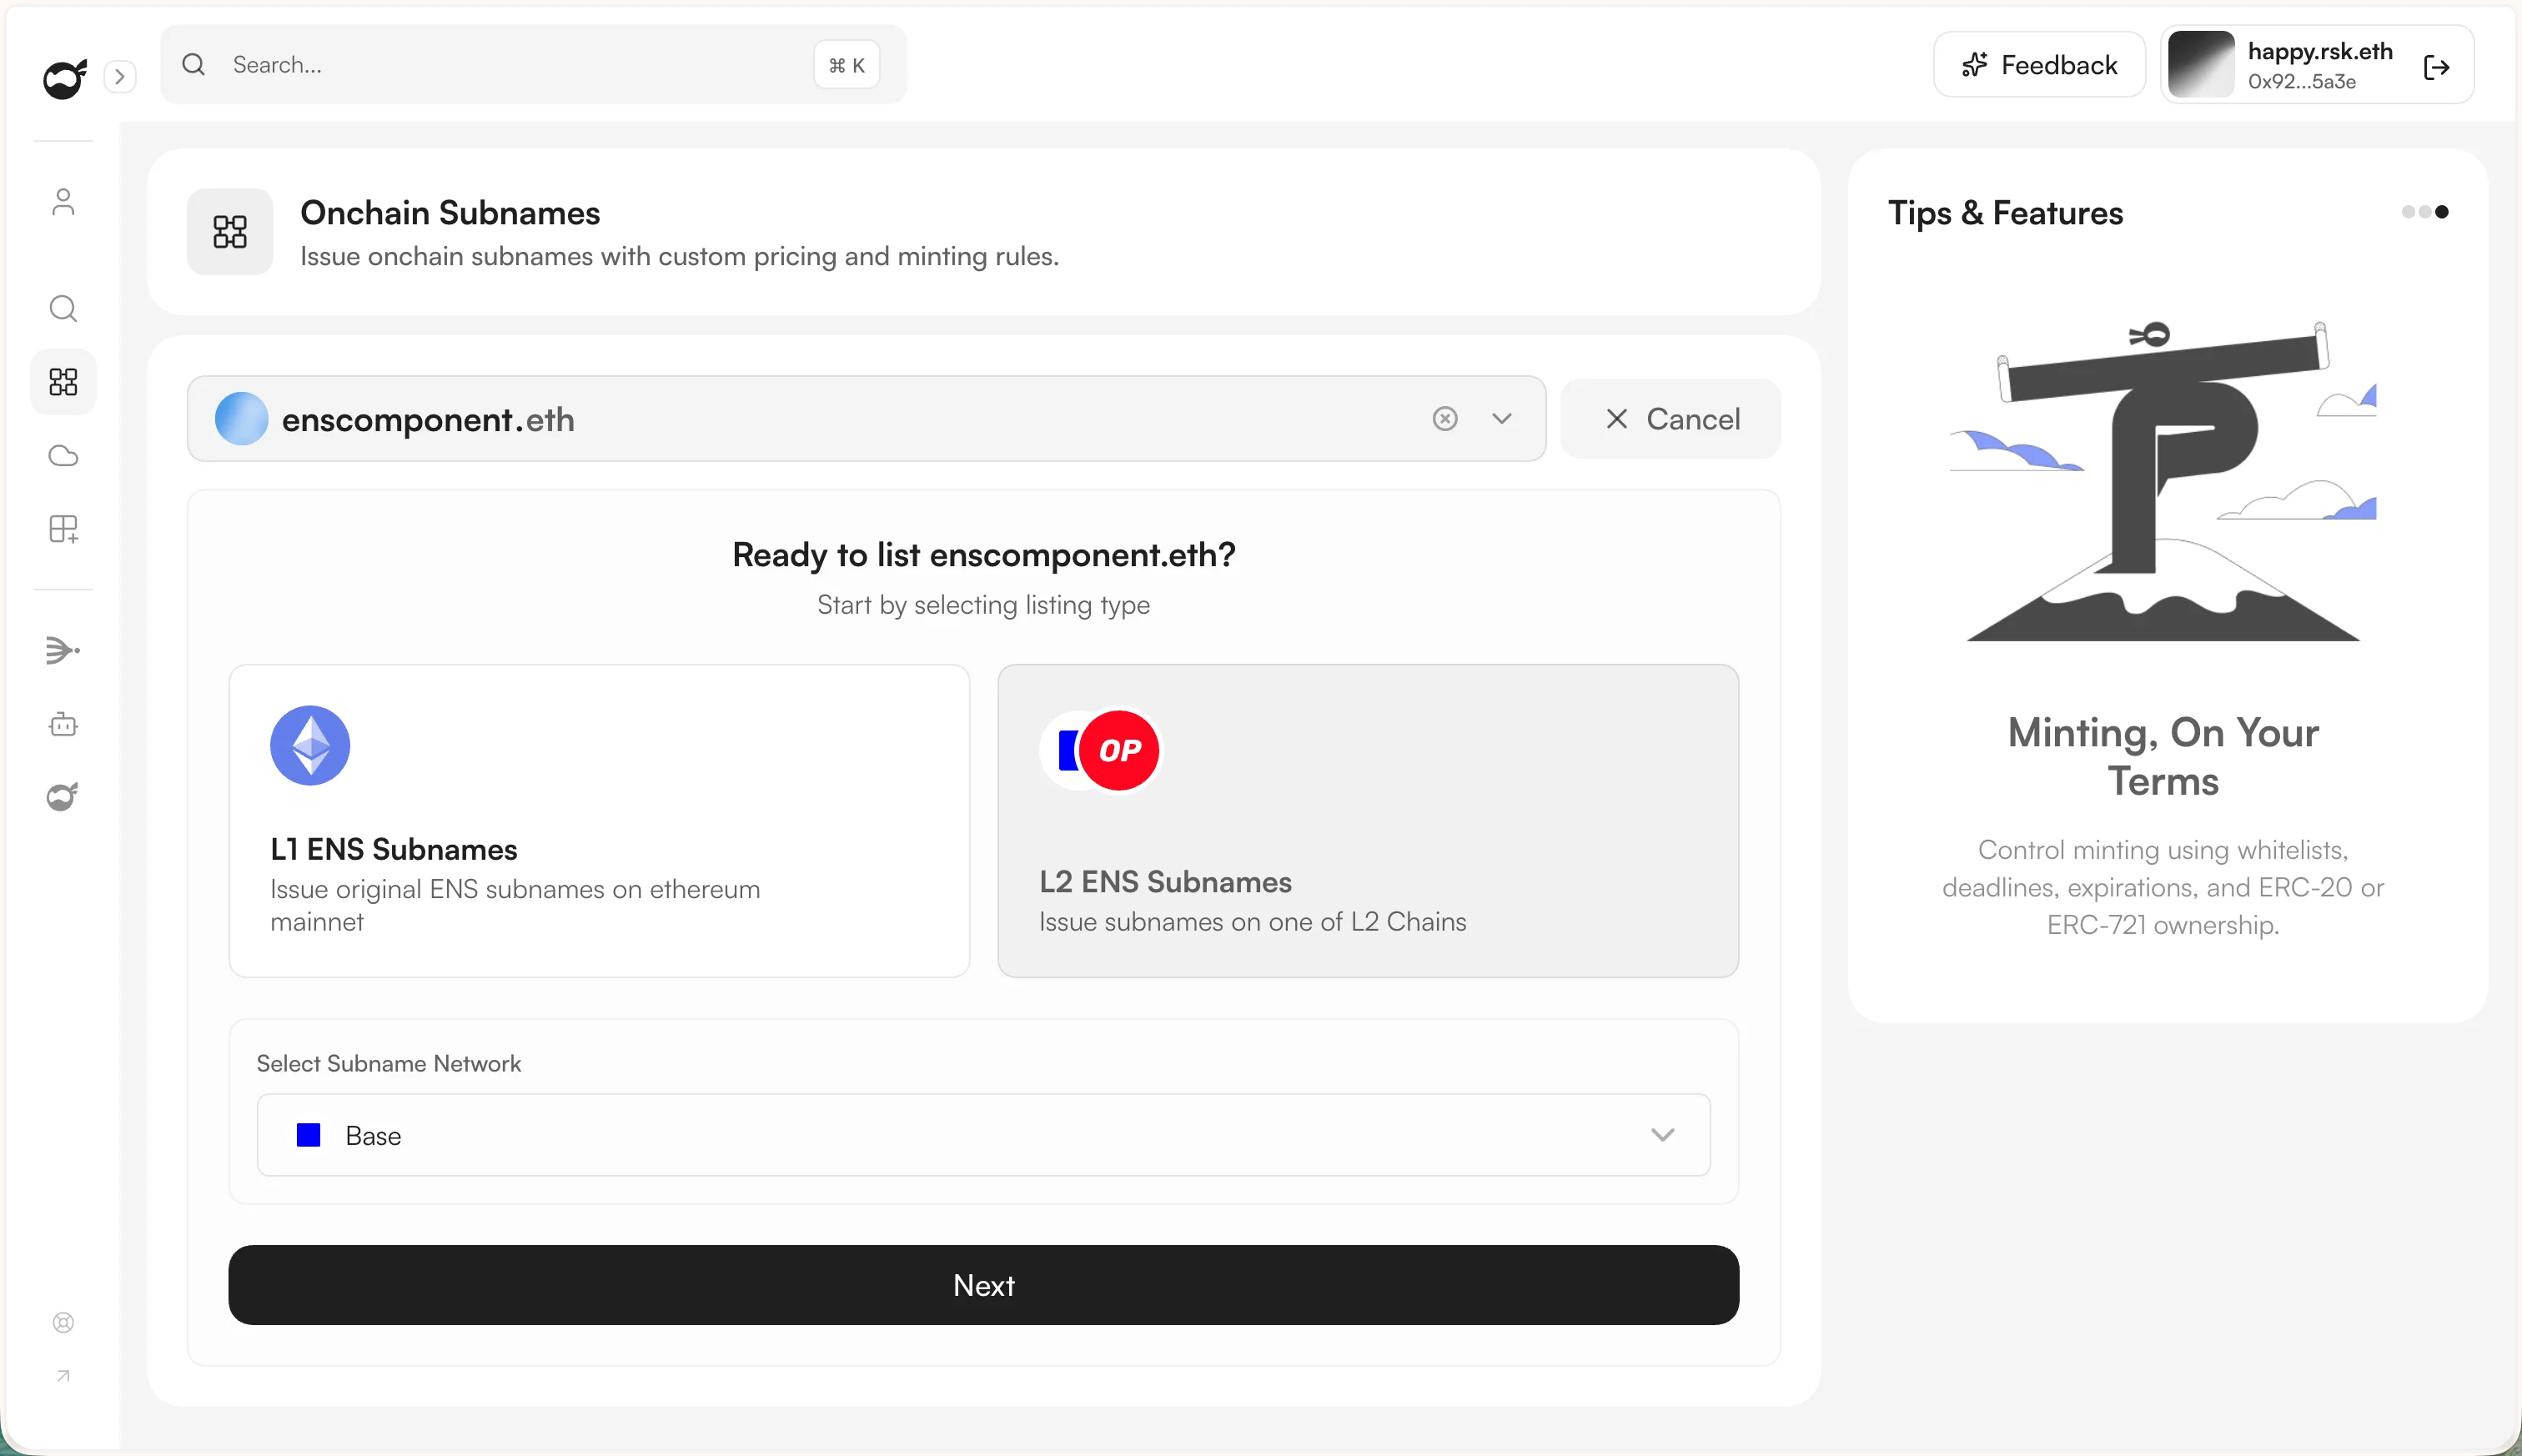Click the Onchain Subnames header icon

[230, 232]
